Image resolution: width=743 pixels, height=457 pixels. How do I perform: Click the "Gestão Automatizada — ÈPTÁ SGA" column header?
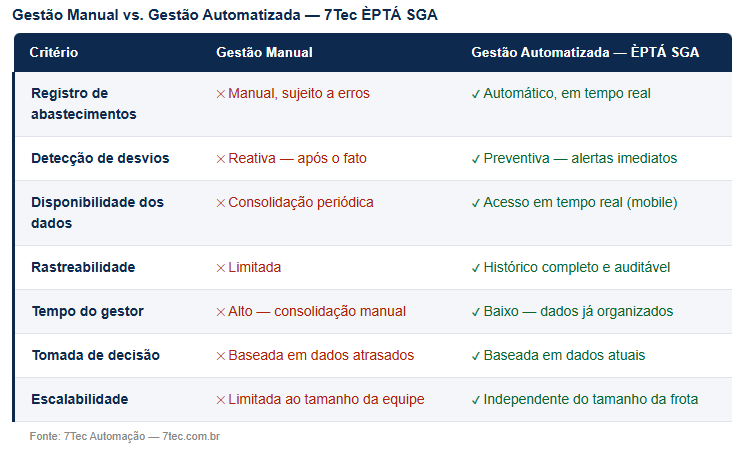click(x=585, y=52)
